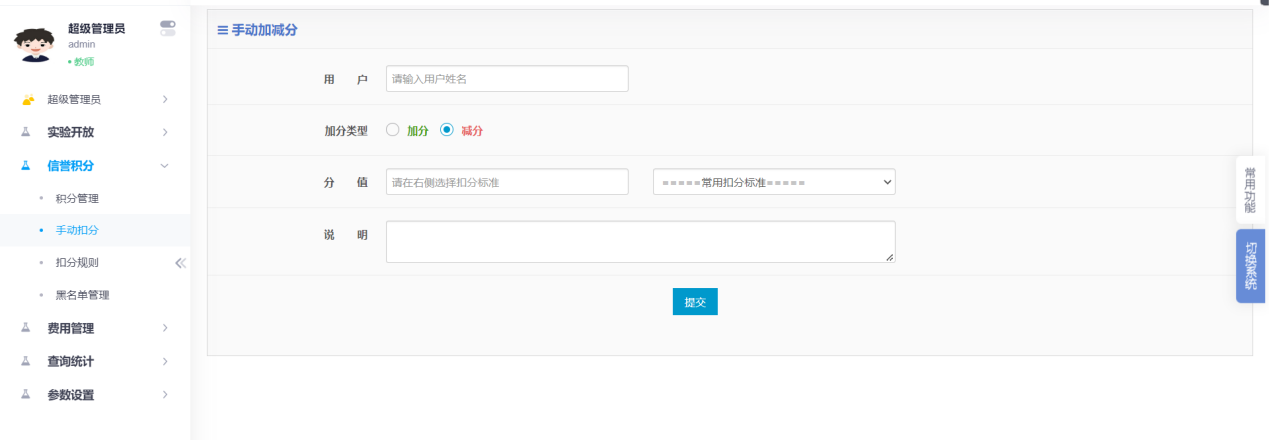Click the flask icon beside 实验开放

click(x=26, y=132)
